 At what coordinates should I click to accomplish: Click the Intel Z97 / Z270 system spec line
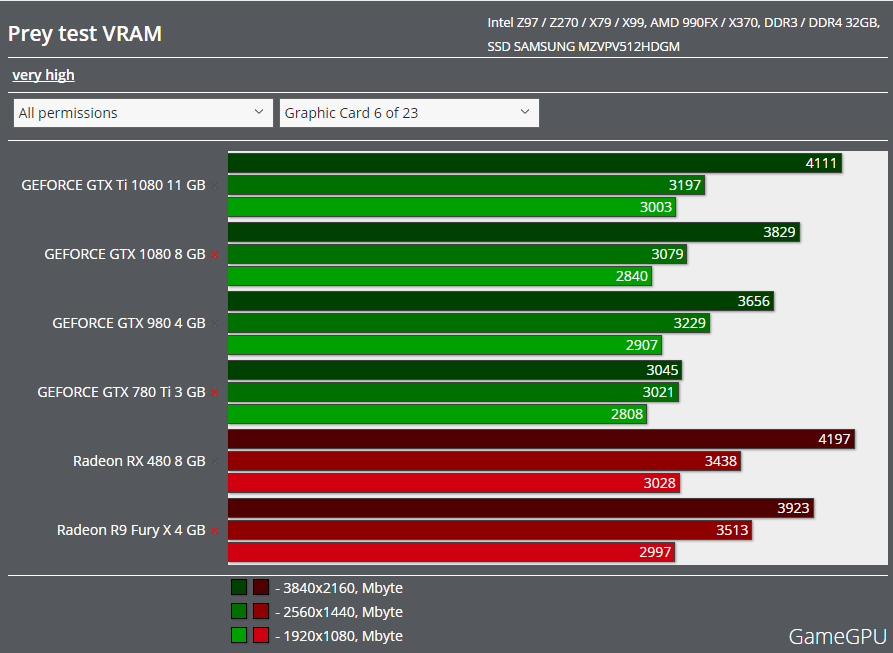683,23
